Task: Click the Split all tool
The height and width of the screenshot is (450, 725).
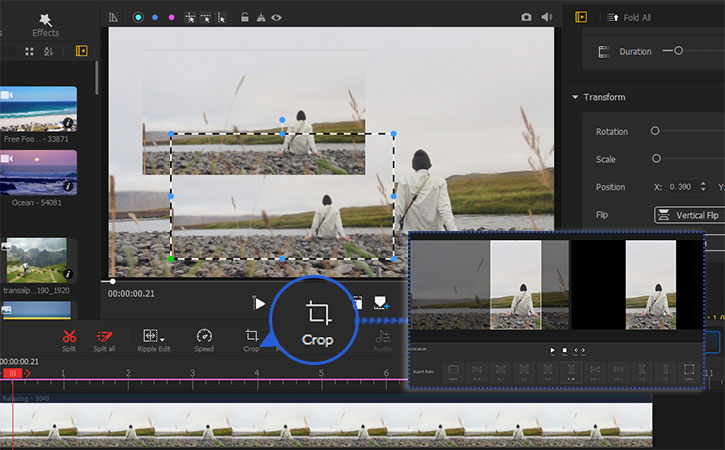Action: click(103, 337)
